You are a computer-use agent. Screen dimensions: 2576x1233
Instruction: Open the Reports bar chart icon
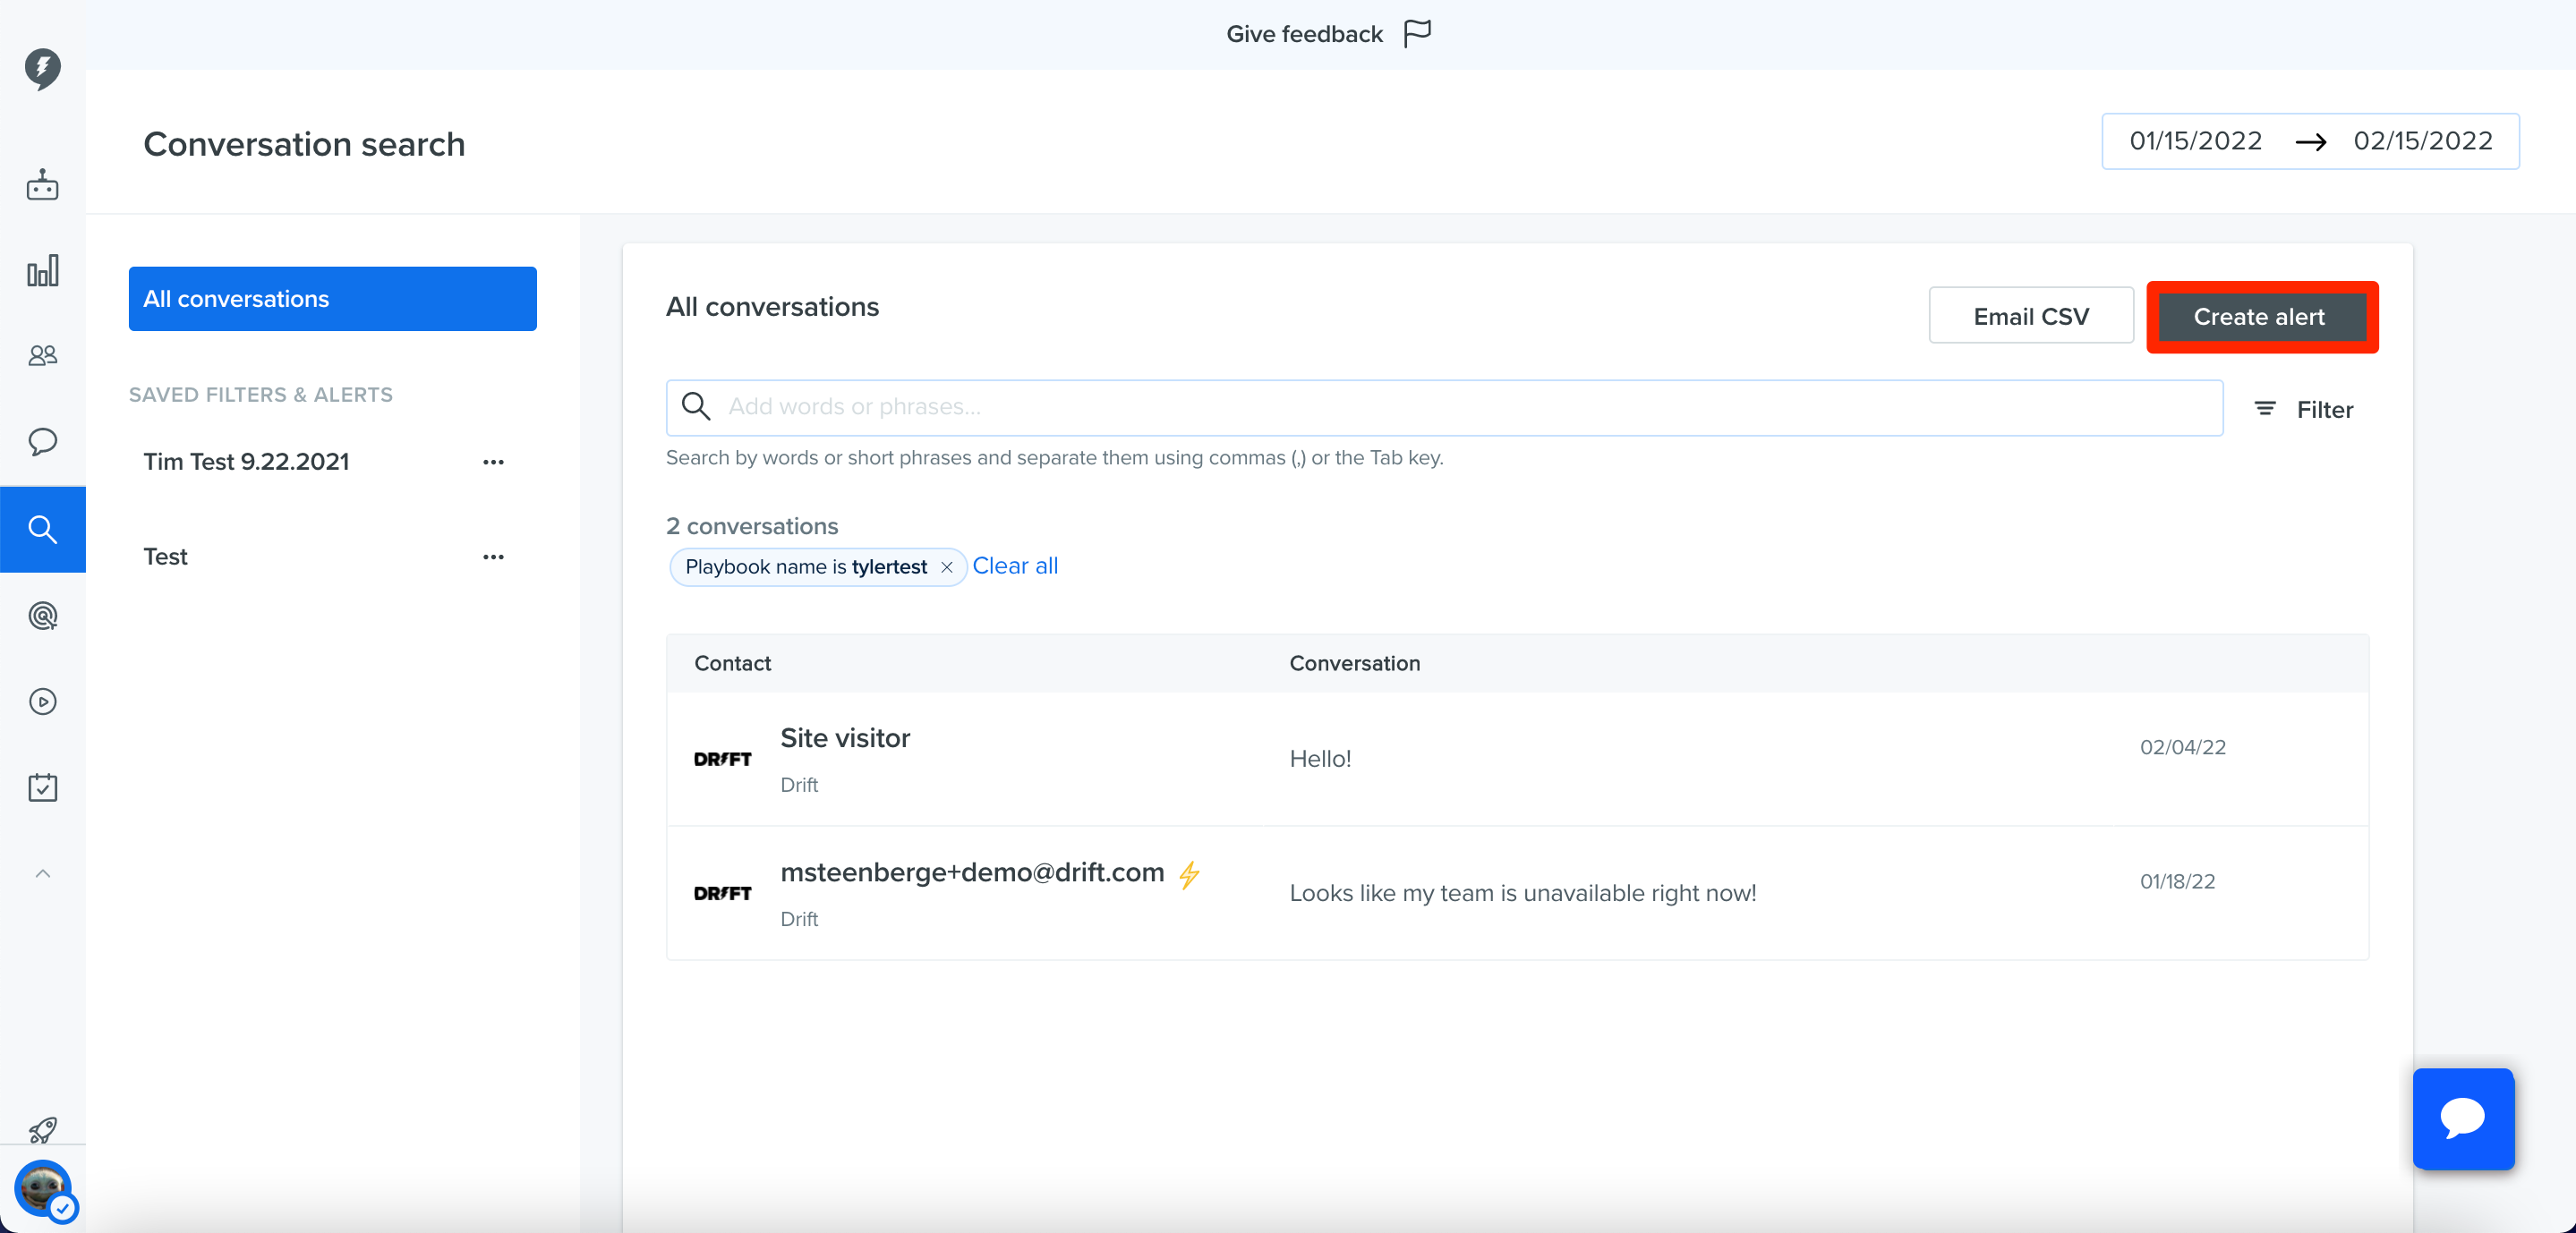pos(42,271)
